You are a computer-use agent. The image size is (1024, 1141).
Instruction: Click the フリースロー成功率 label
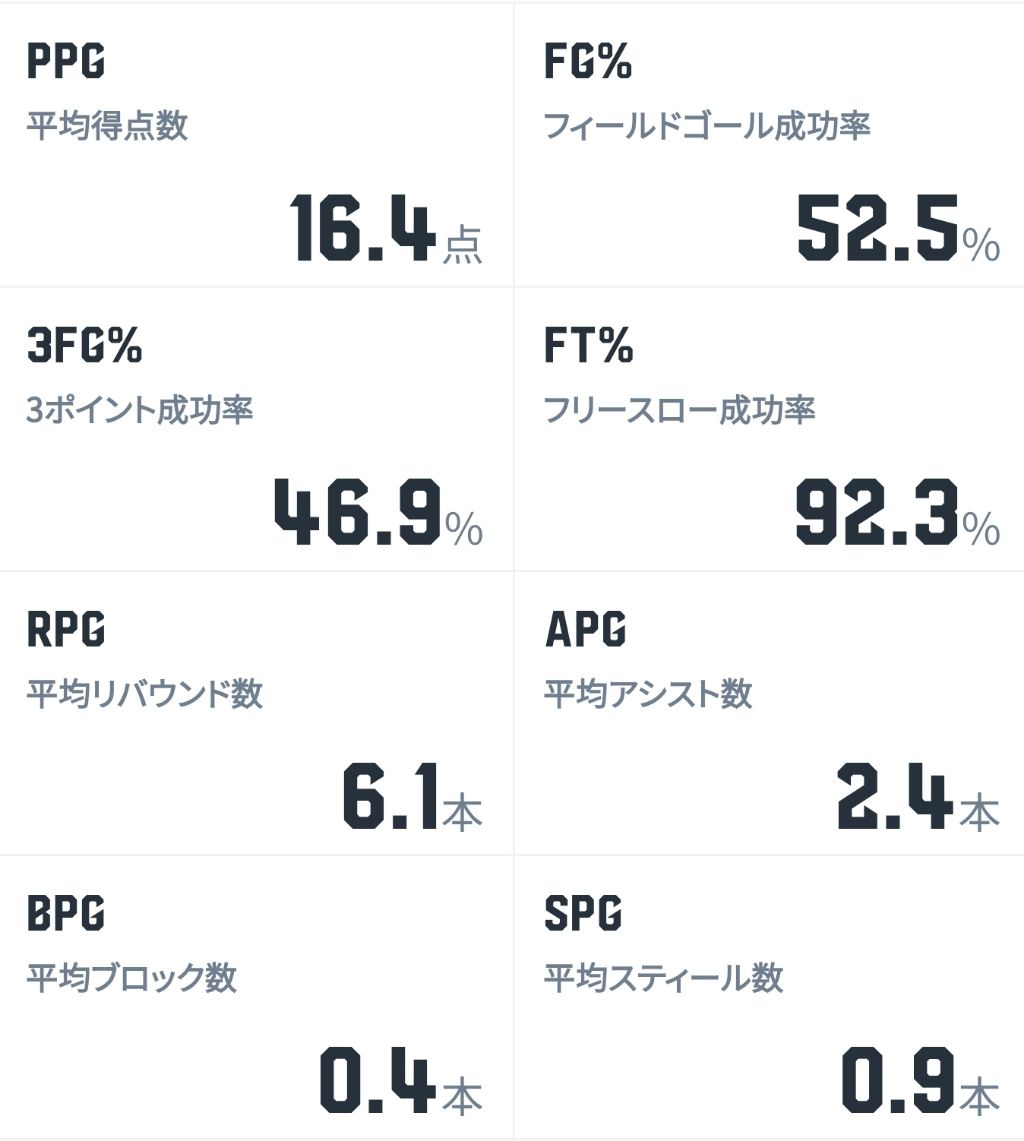coord(680,411)
